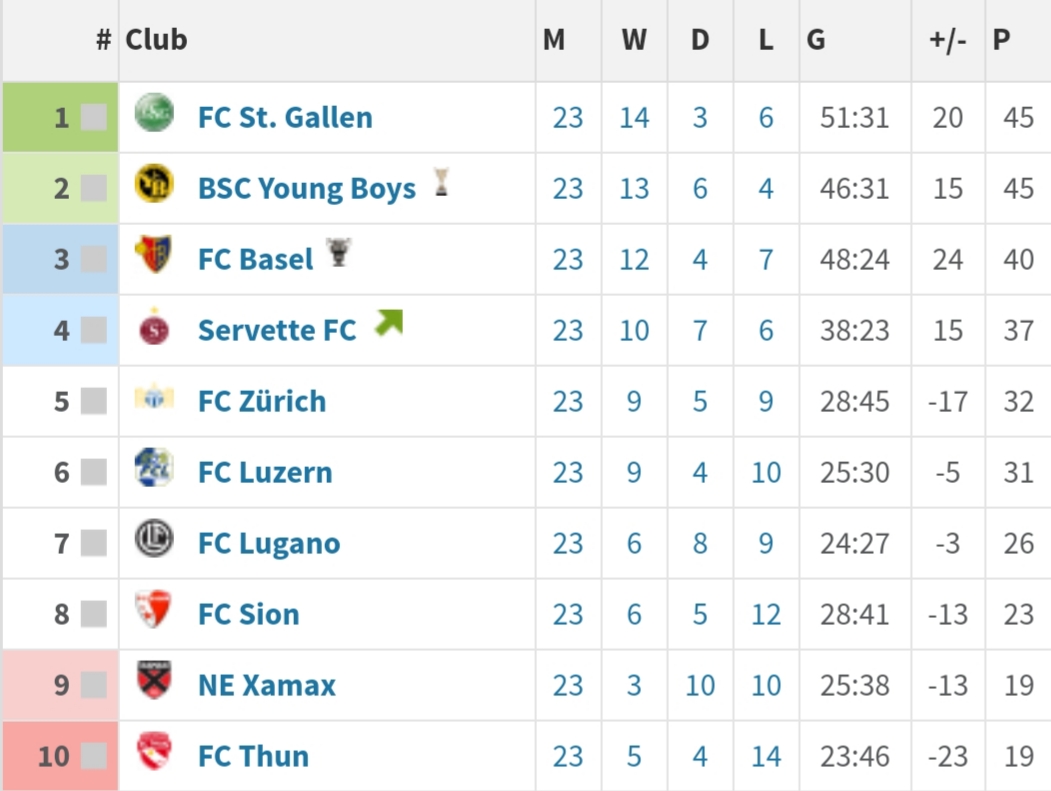Image resolution: width=1051 pixels, height=791 pixels.
Task: Tick the grey checkbox in rank 1 row
Action: pos(94,117)
